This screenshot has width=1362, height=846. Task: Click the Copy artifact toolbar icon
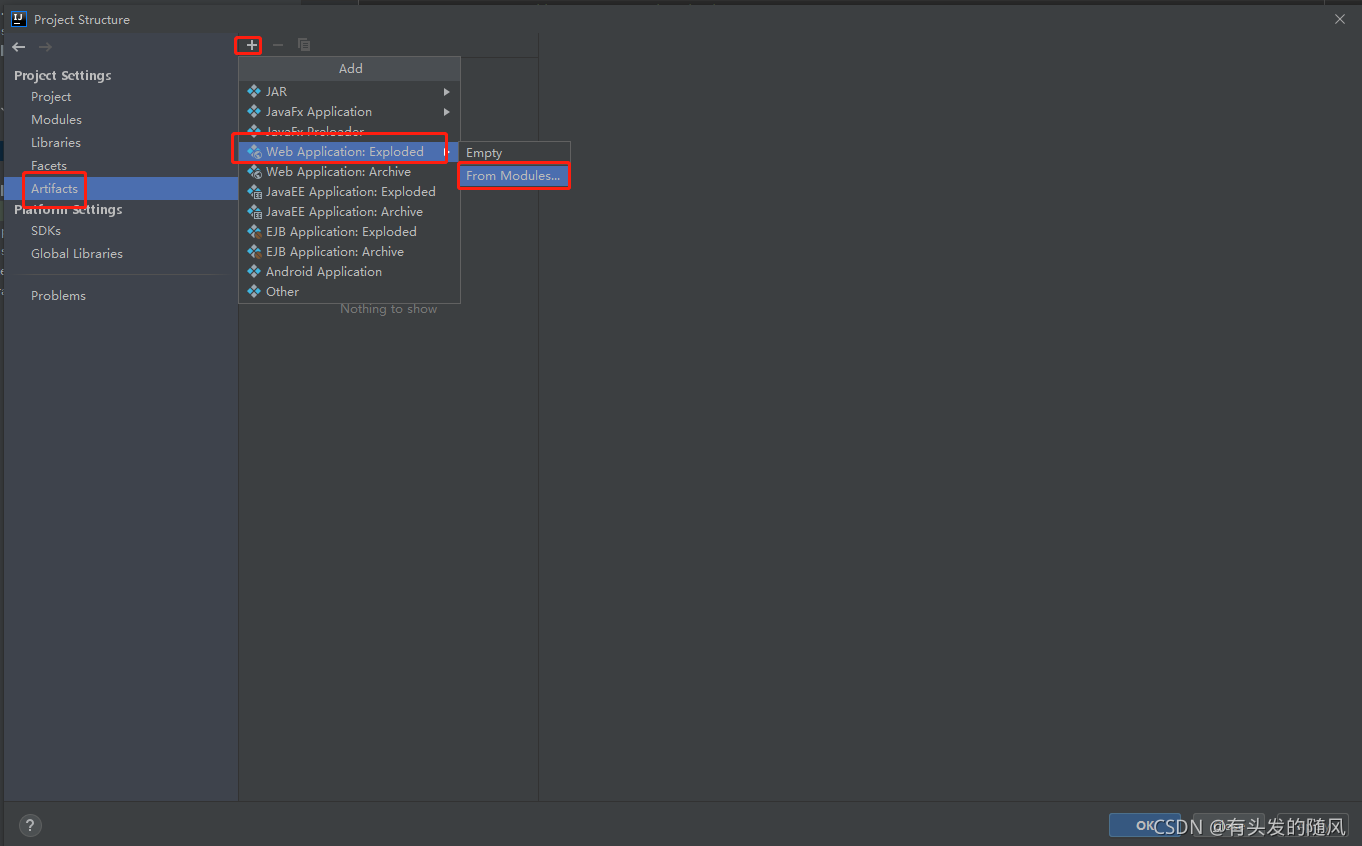pos(304,45)
